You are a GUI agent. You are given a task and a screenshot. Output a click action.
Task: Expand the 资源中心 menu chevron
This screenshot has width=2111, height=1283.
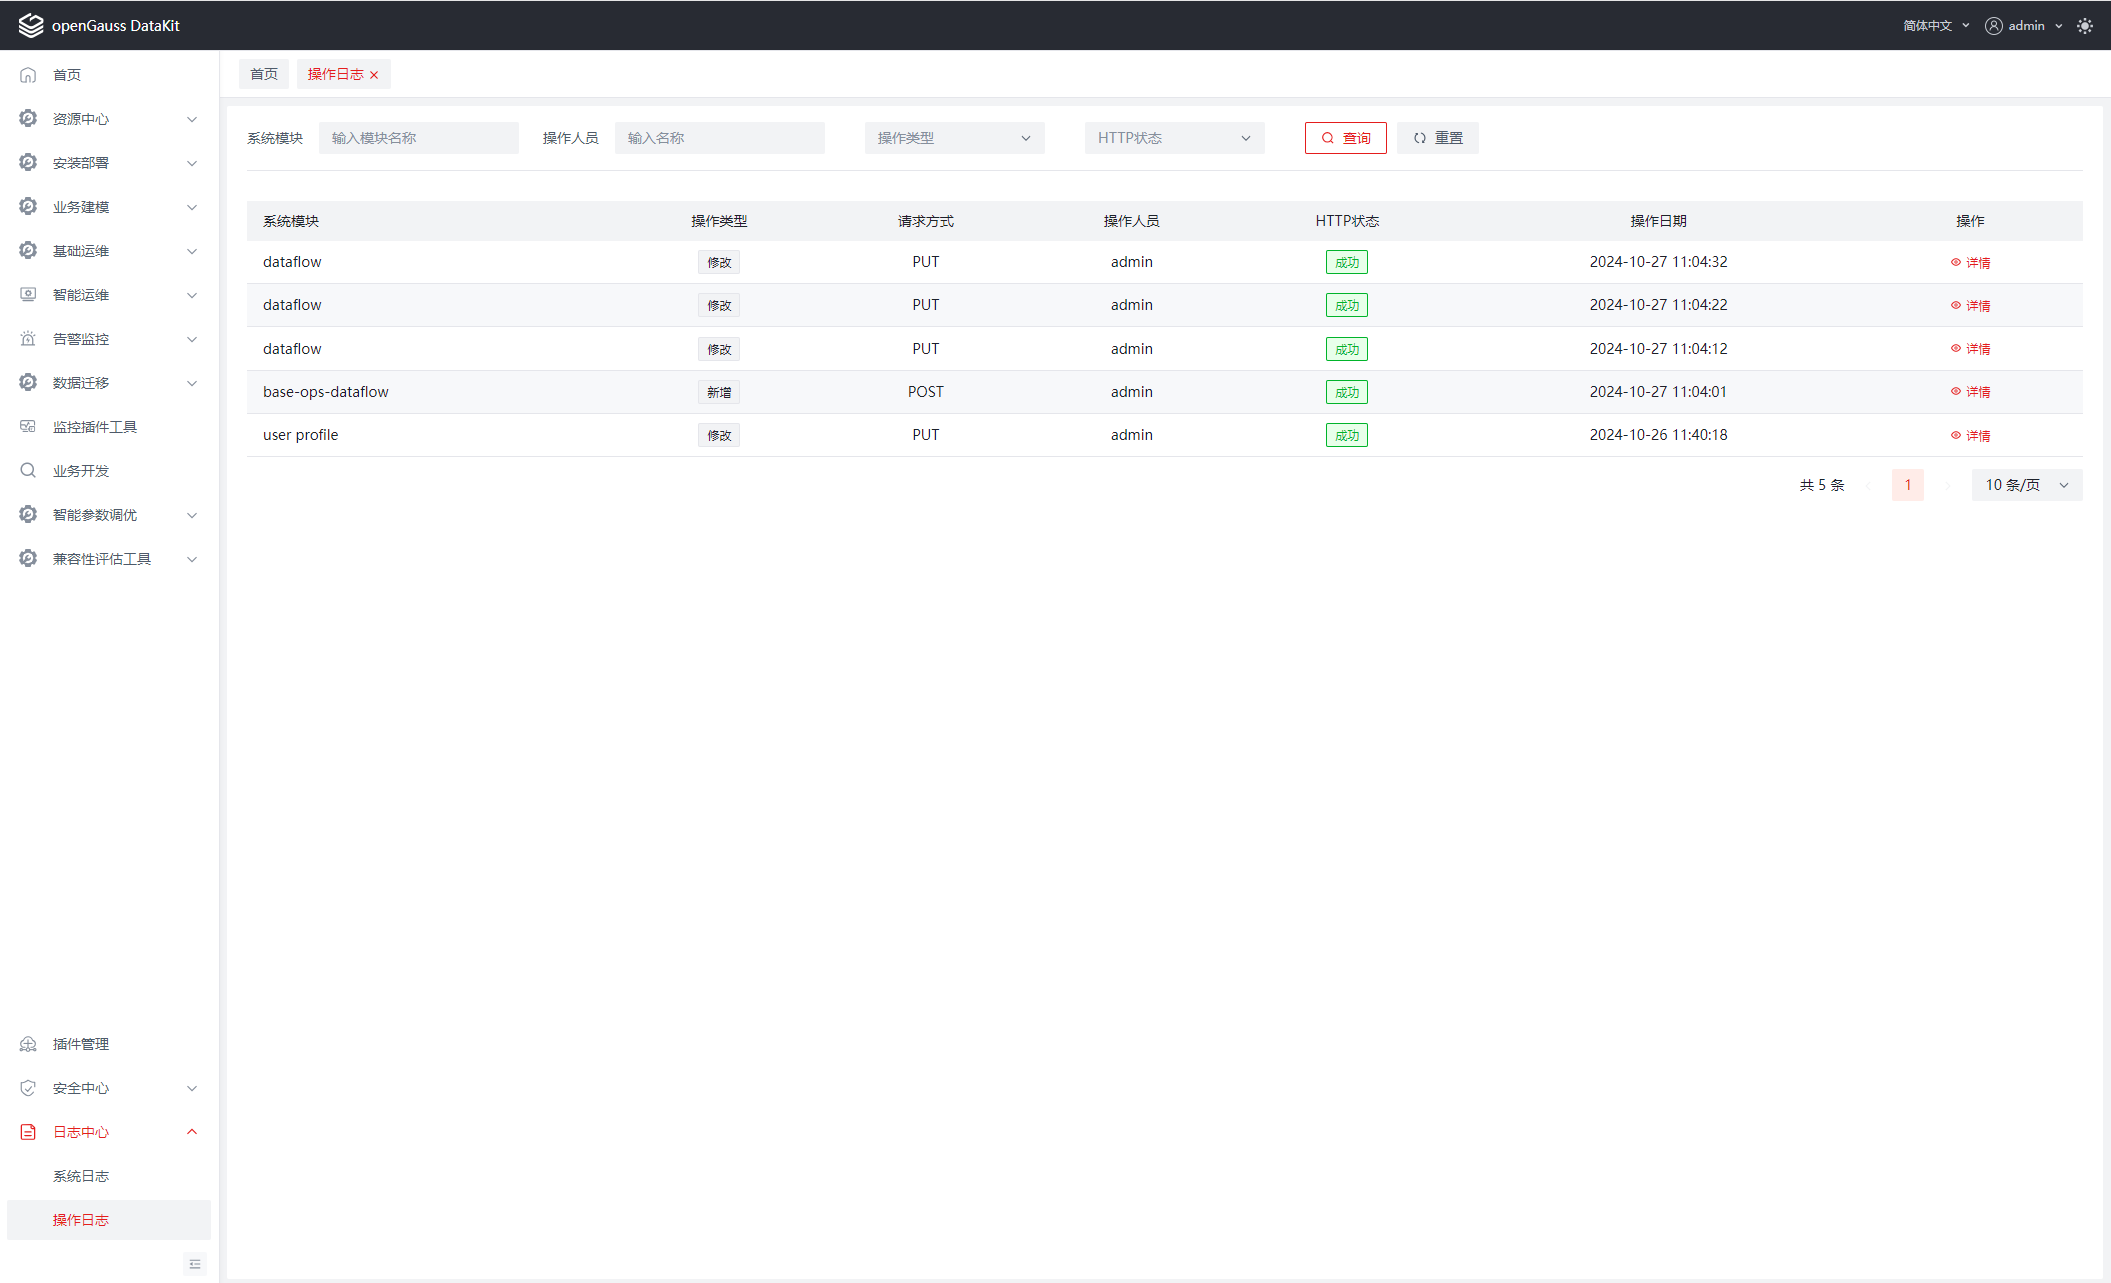point(192,119)
